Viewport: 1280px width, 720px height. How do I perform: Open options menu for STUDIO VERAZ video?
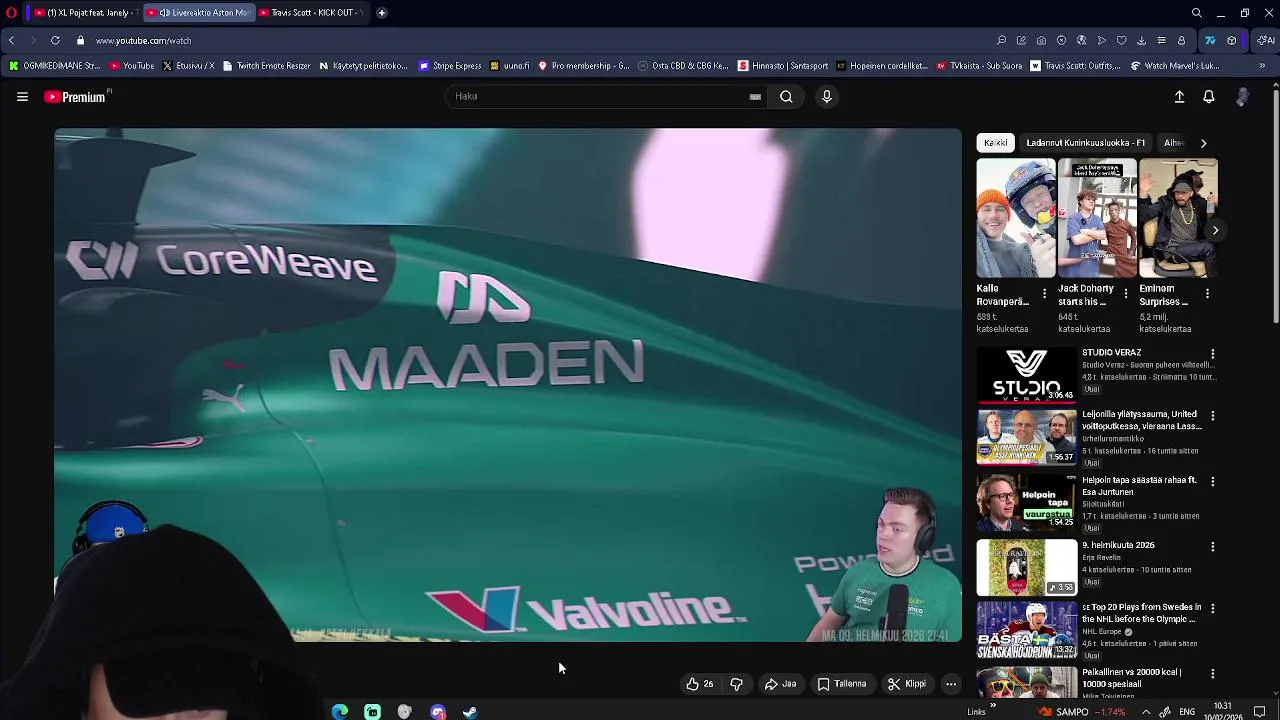[1213, 354]
